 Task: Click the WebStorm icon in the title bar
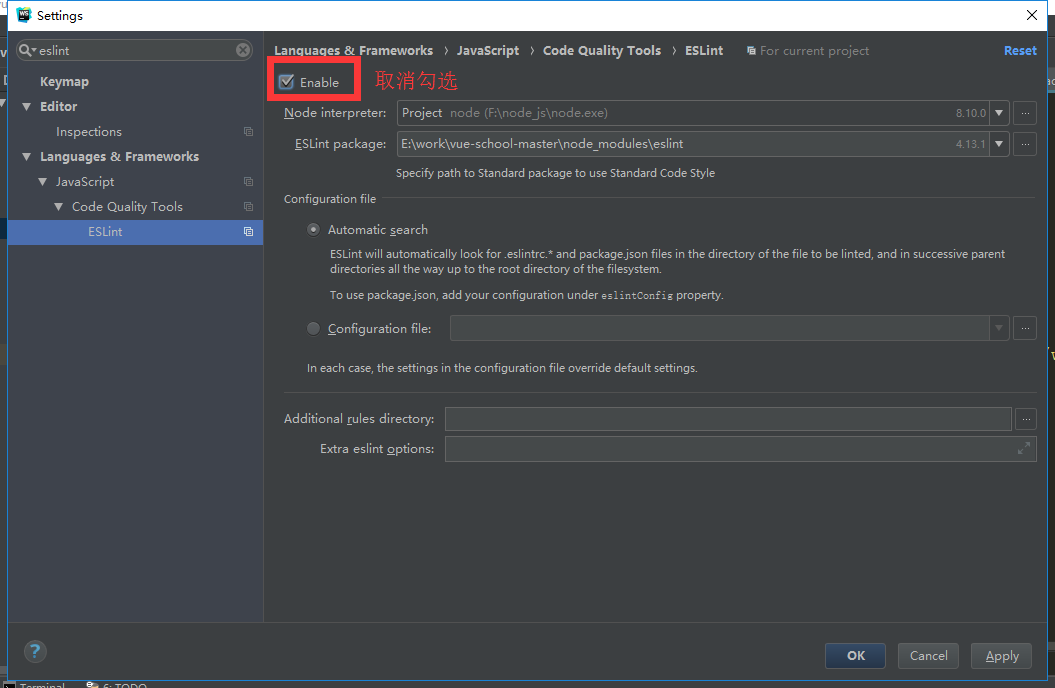[x=24, y=15]
